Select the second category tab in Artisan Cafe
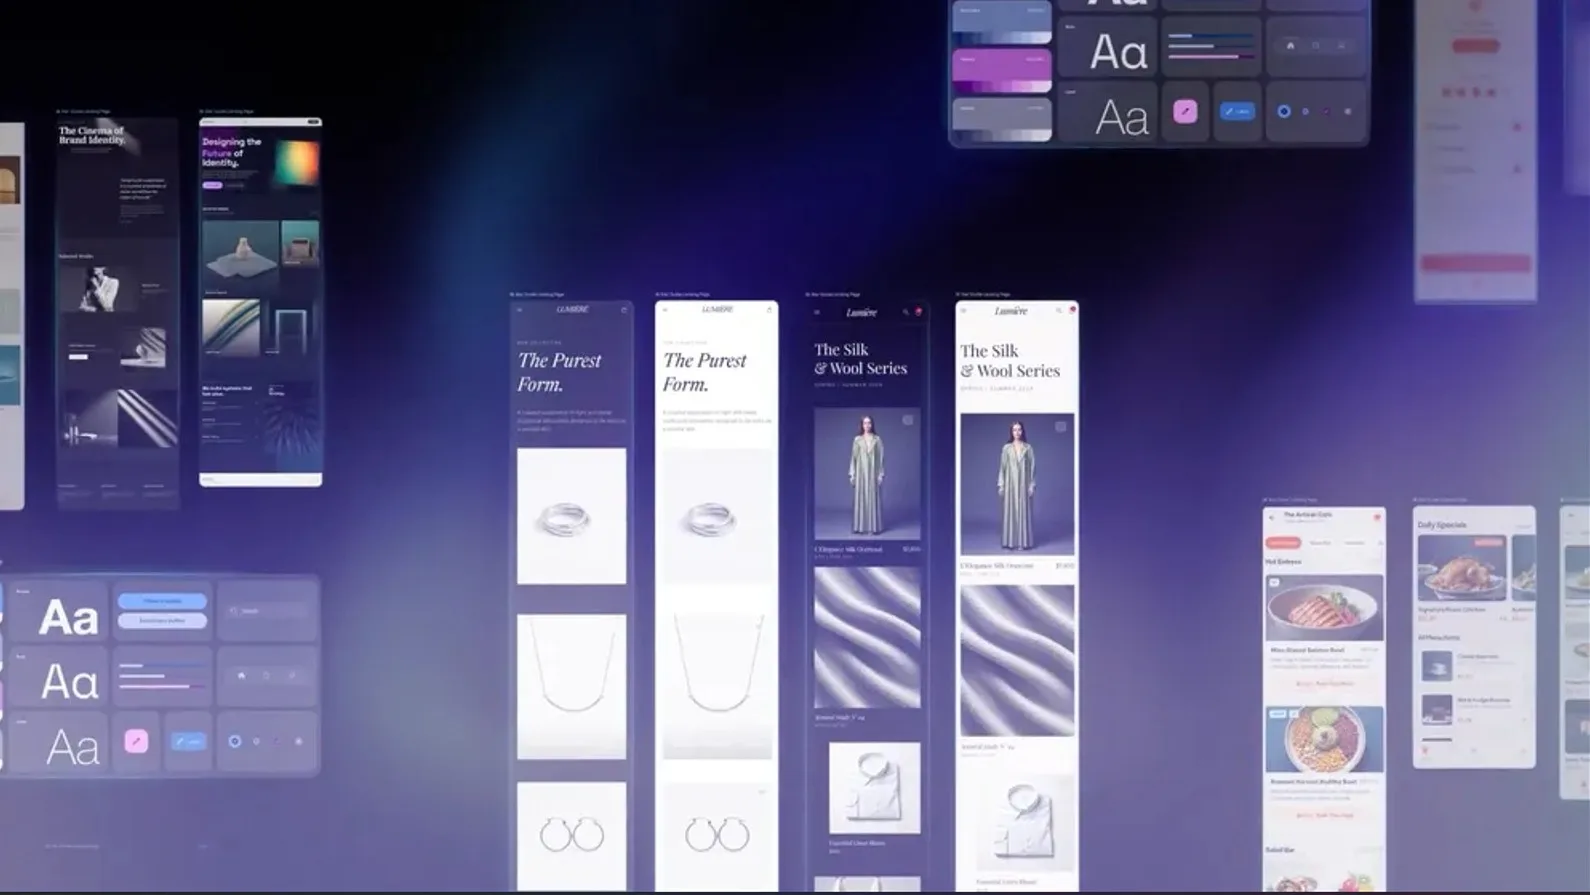Viewport: 1590px width, 895px height. [x=1320, y=543]
